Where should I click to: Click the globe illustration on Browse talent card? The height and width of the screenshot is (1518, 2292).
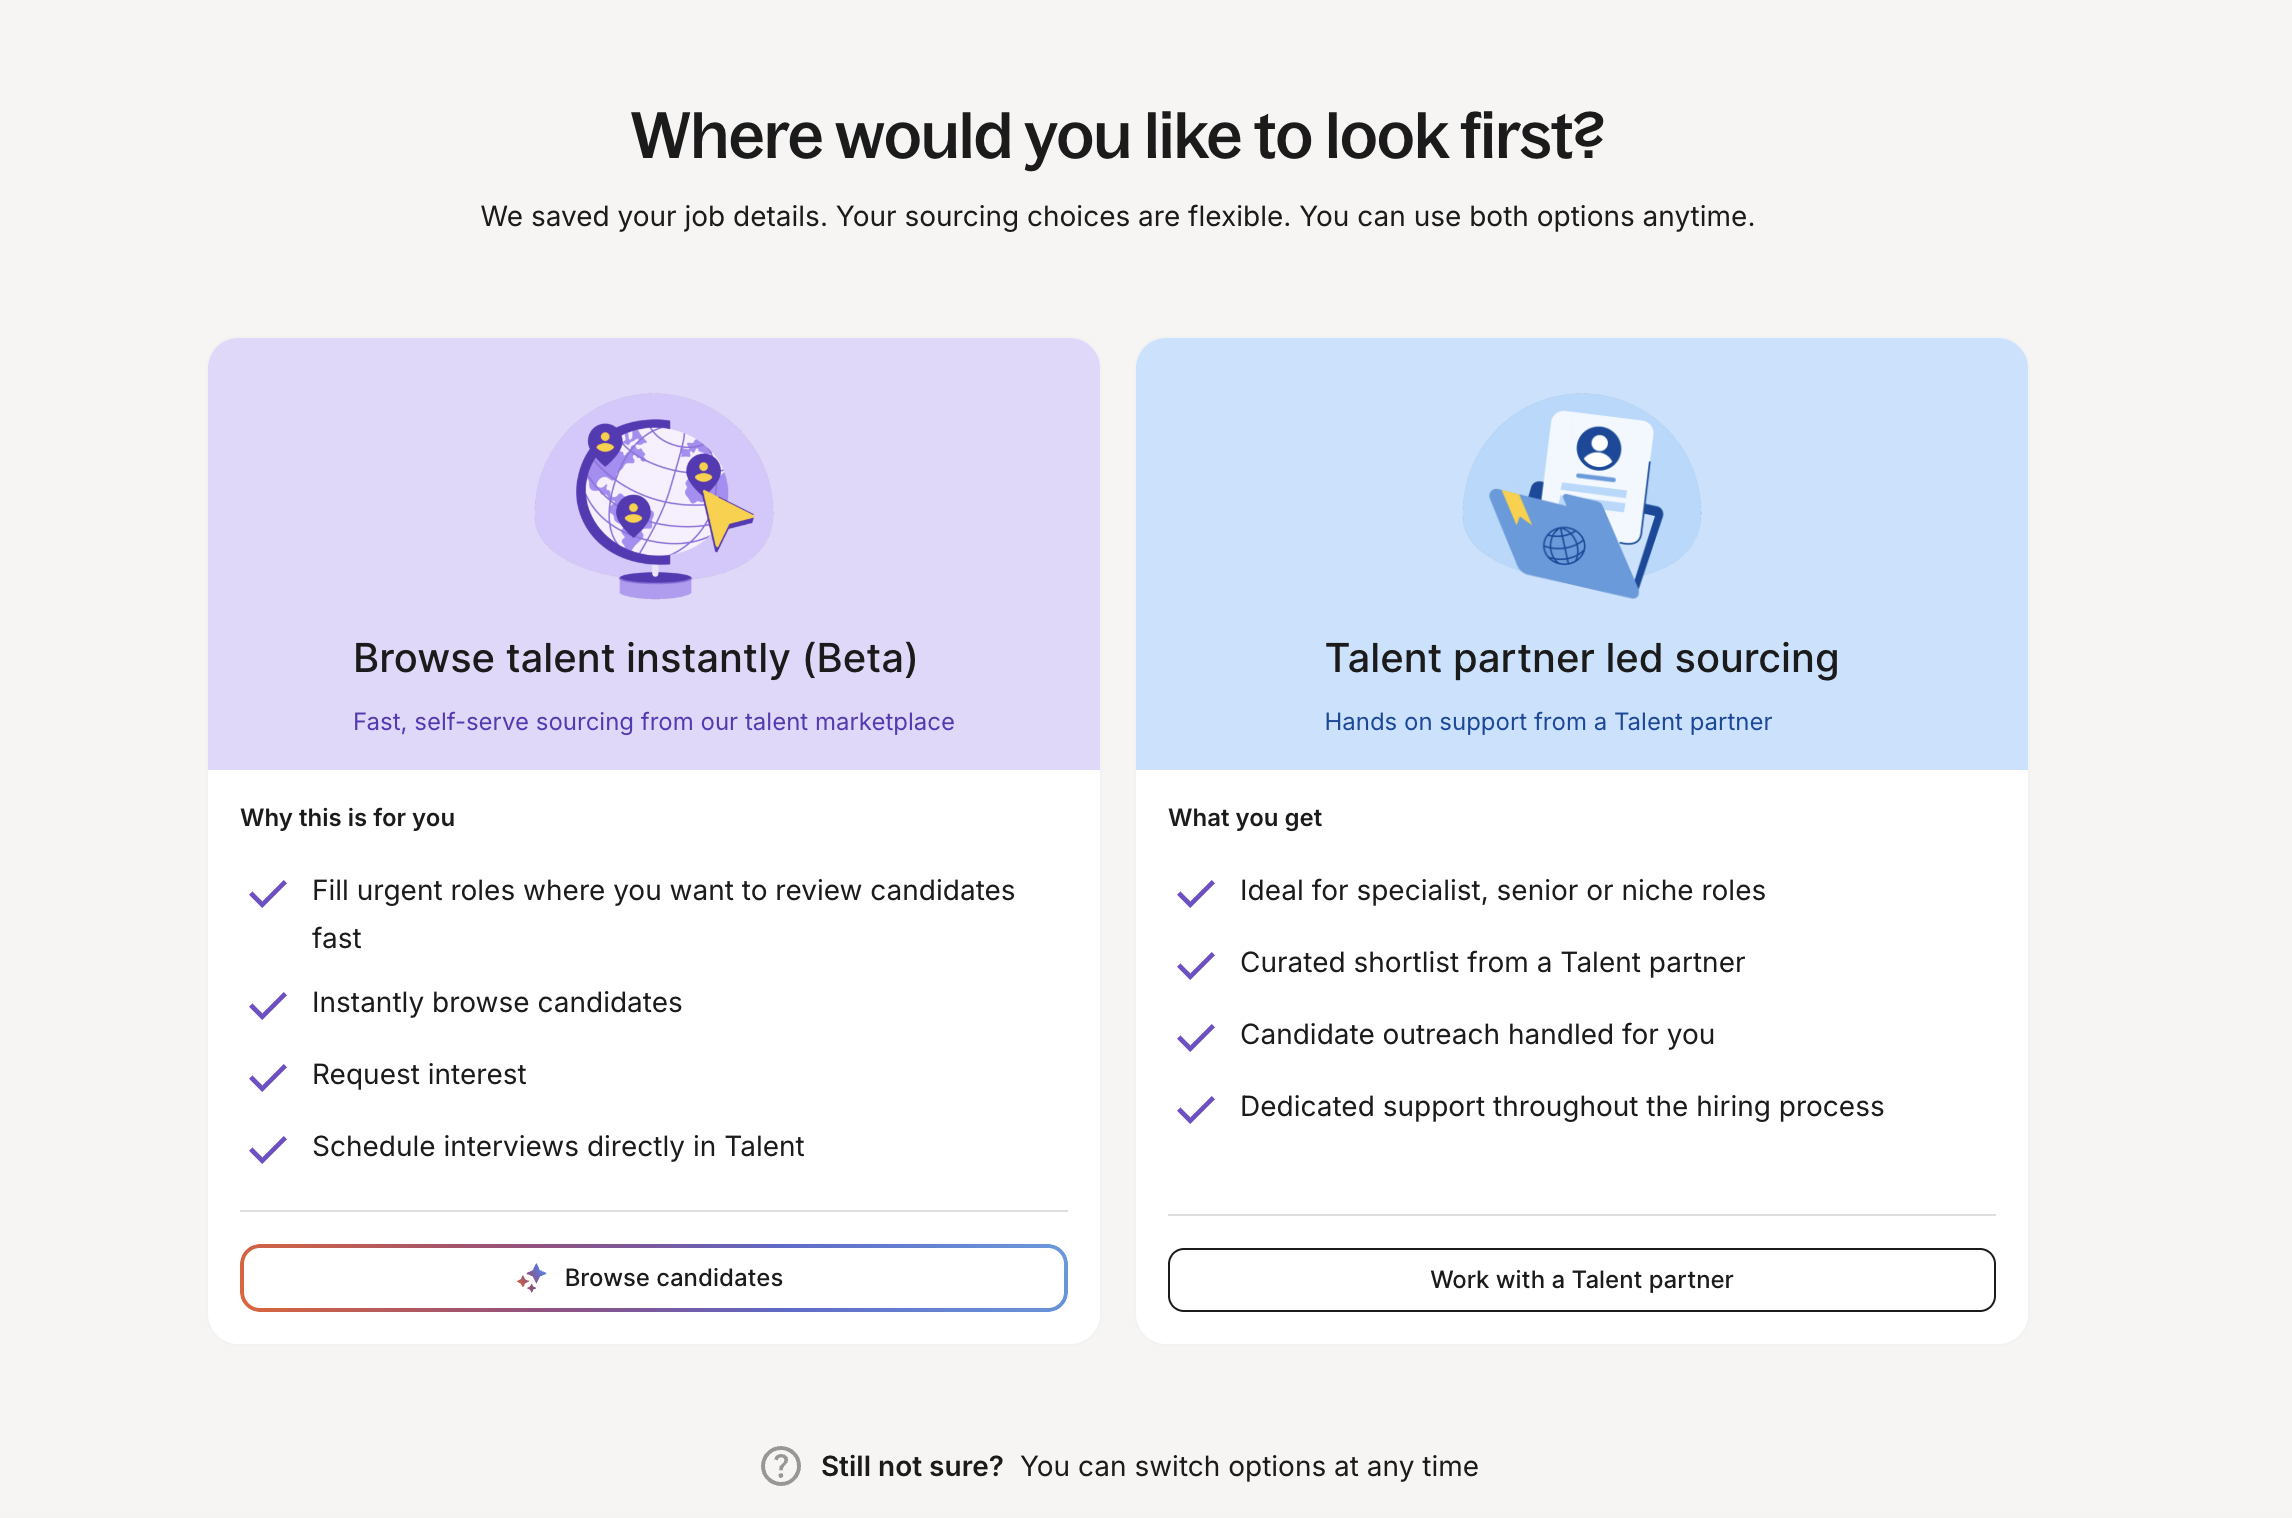654,496
